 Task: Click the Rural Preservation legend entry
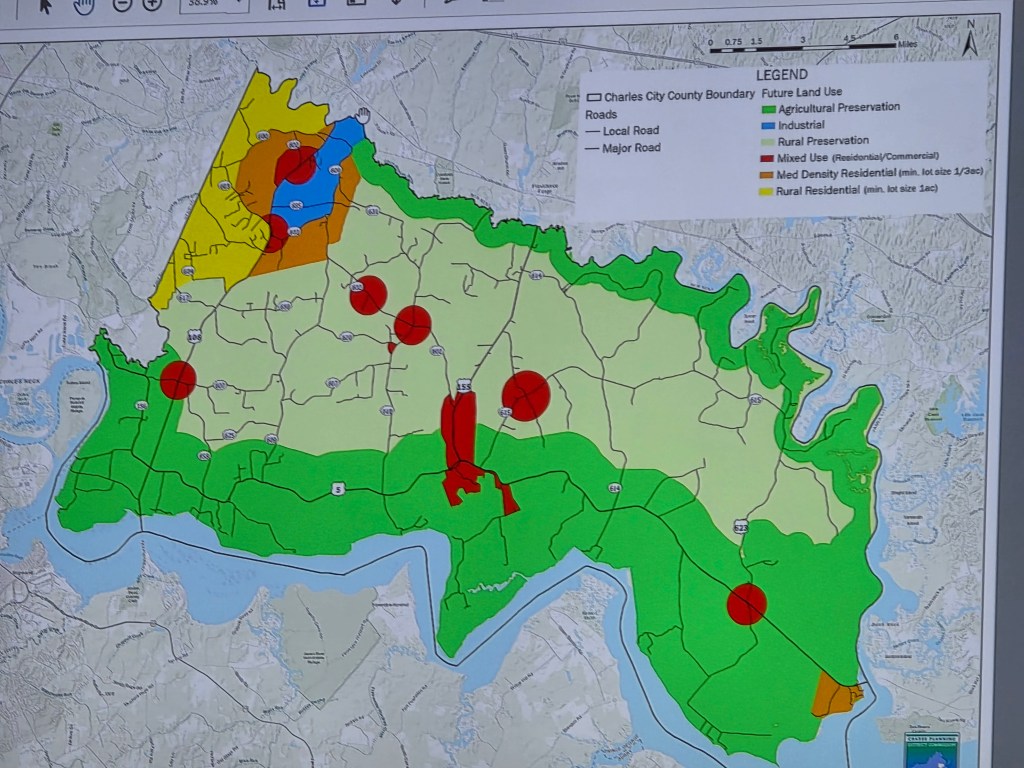click(822, 141)
